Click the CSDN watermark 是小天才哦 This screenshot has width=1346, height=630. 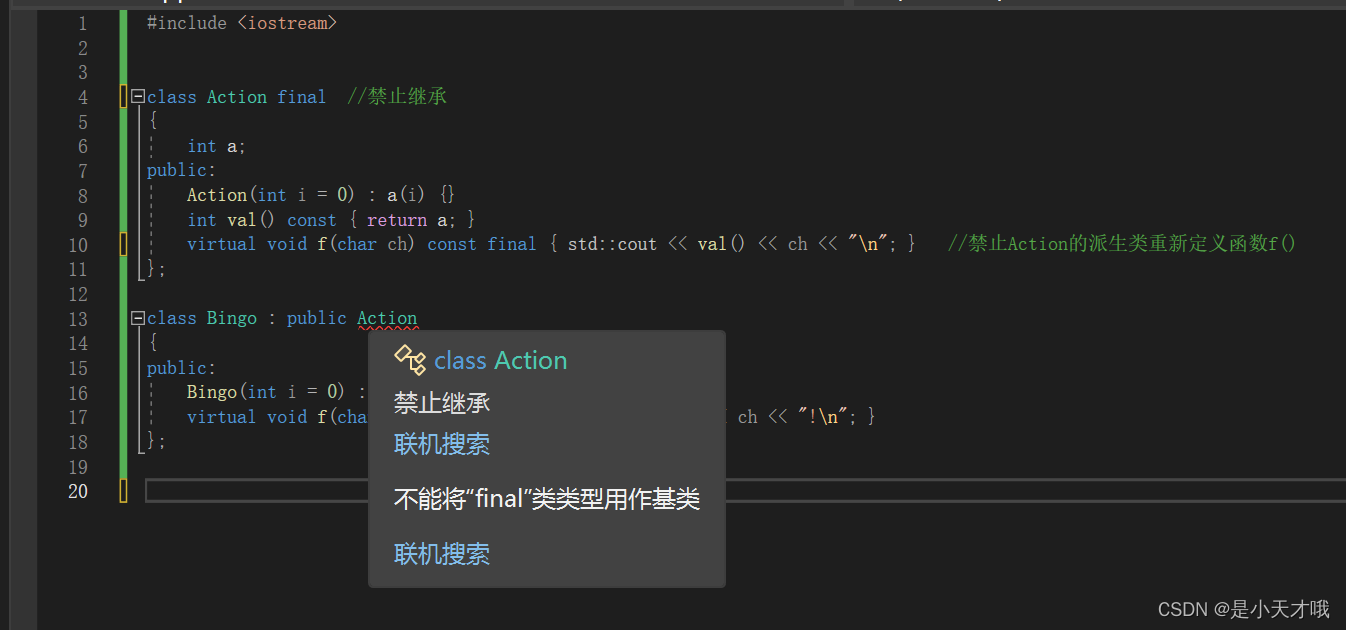[1243, 608]
